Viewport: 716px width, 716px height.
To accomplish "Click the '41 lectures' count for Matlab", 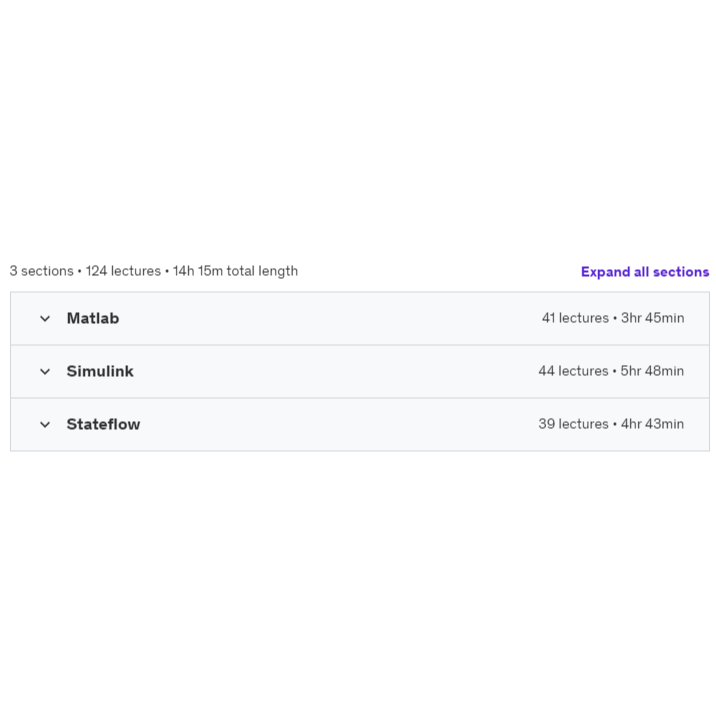I will tap(575, 319).
